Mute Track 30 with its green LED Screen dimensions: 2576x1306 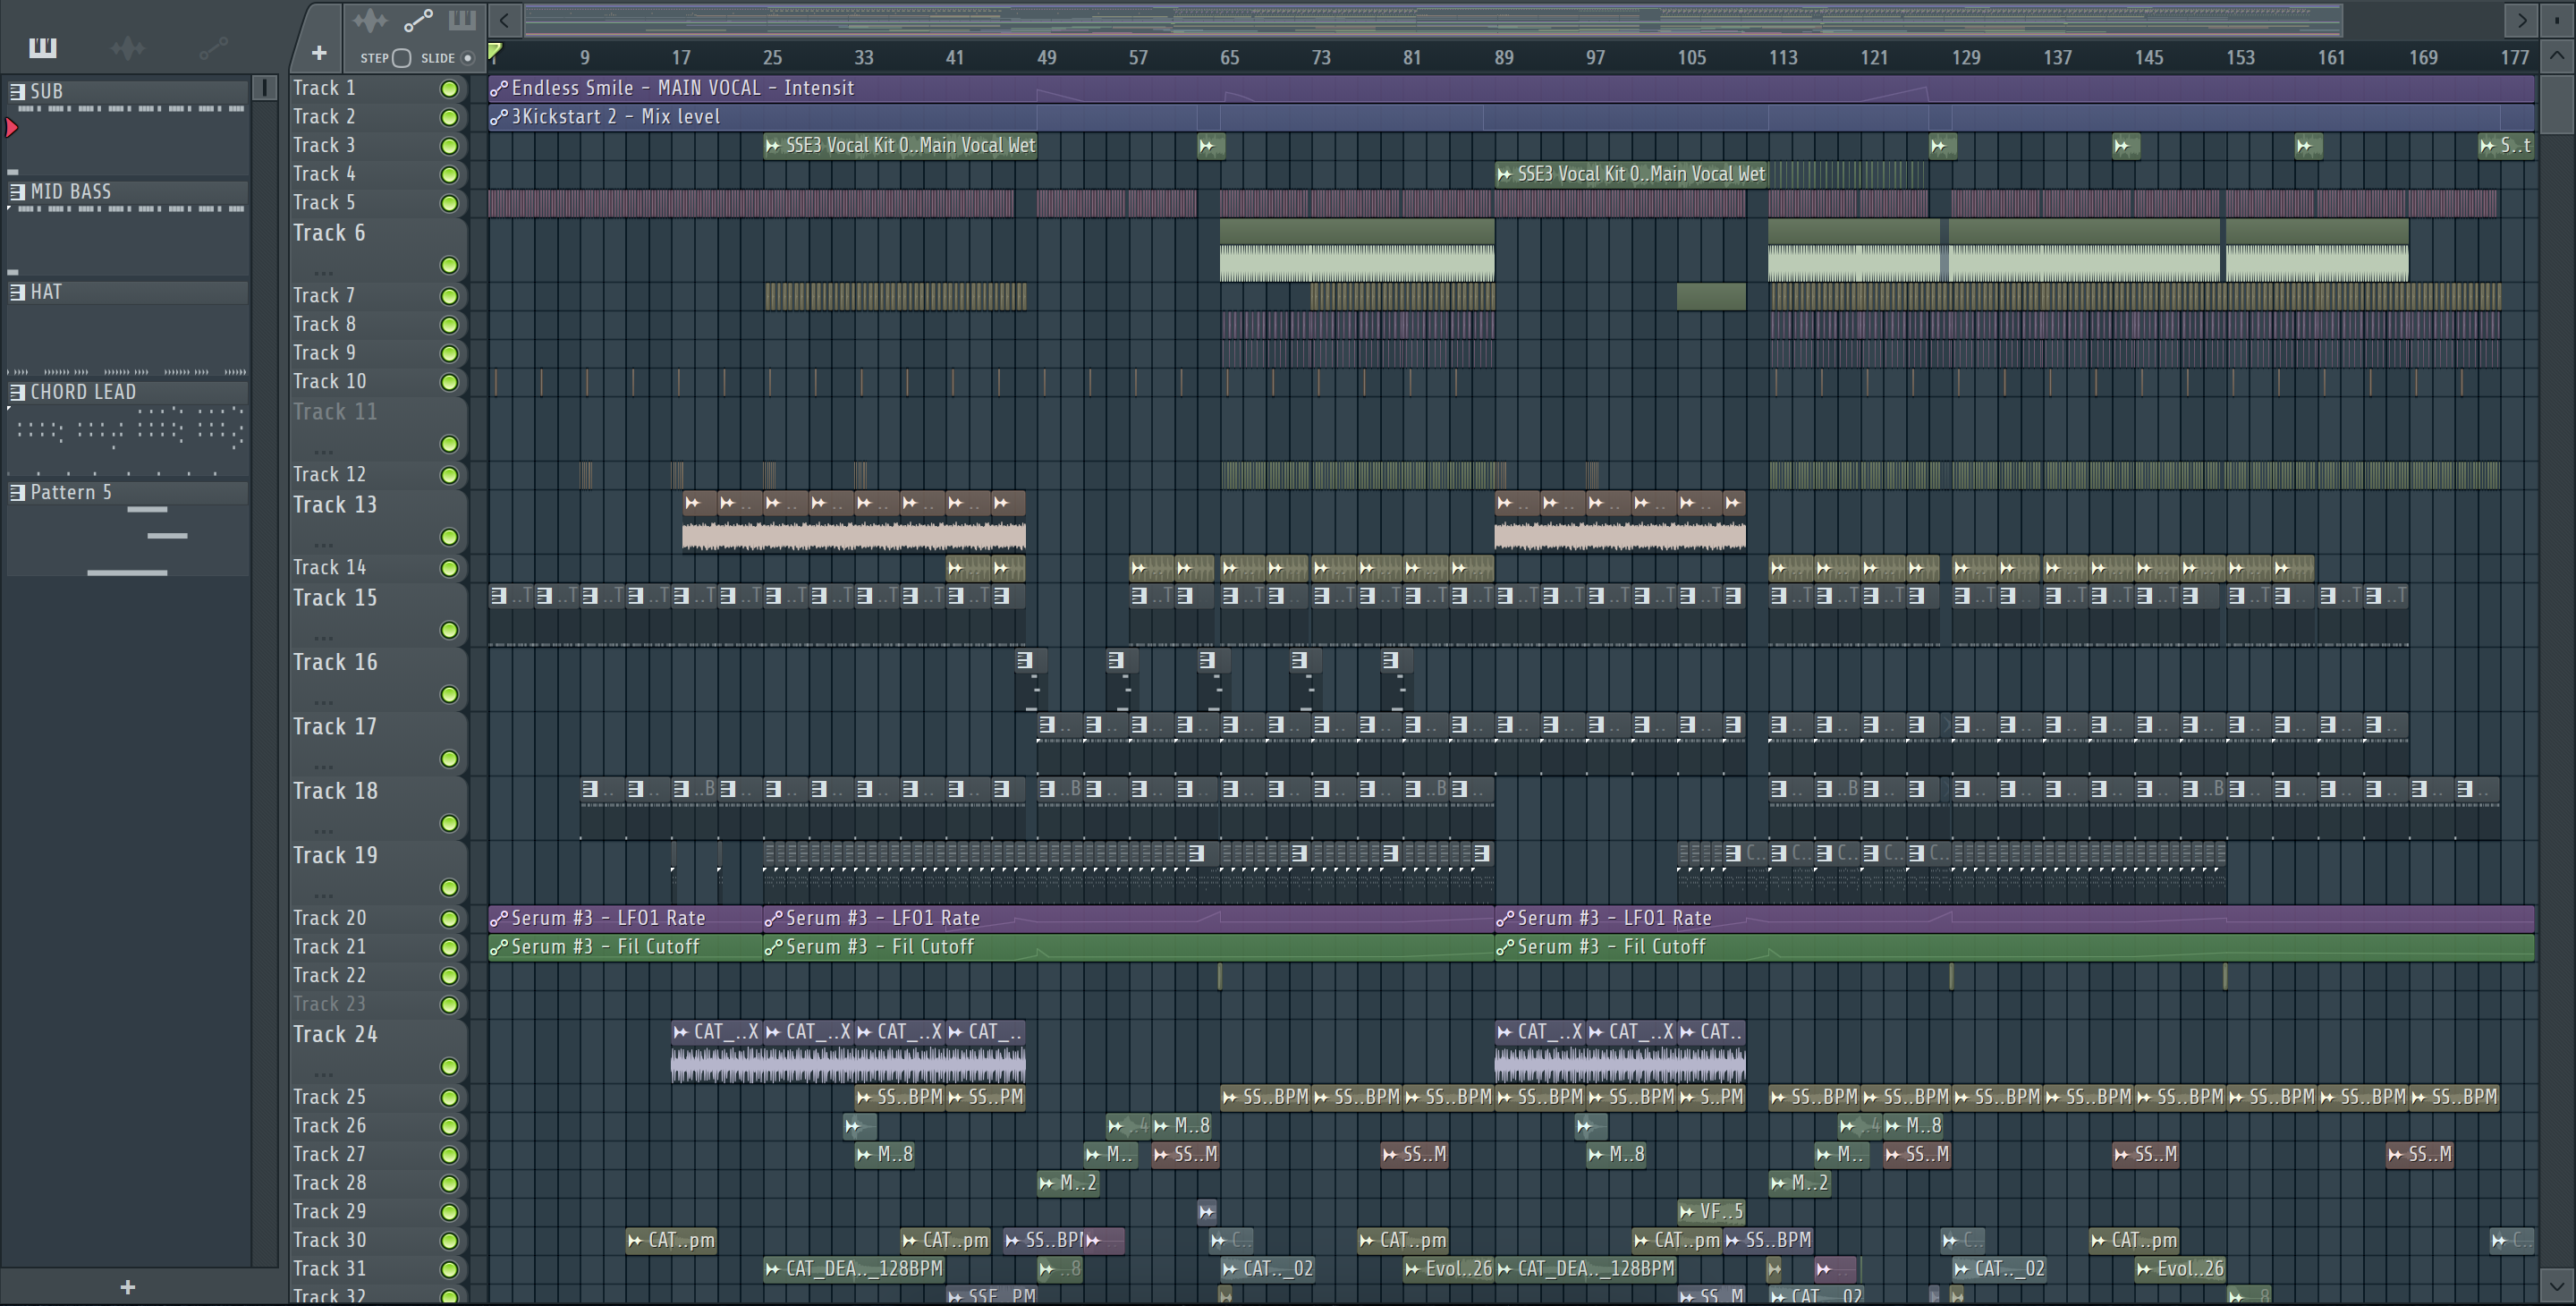pos(450,1241)
